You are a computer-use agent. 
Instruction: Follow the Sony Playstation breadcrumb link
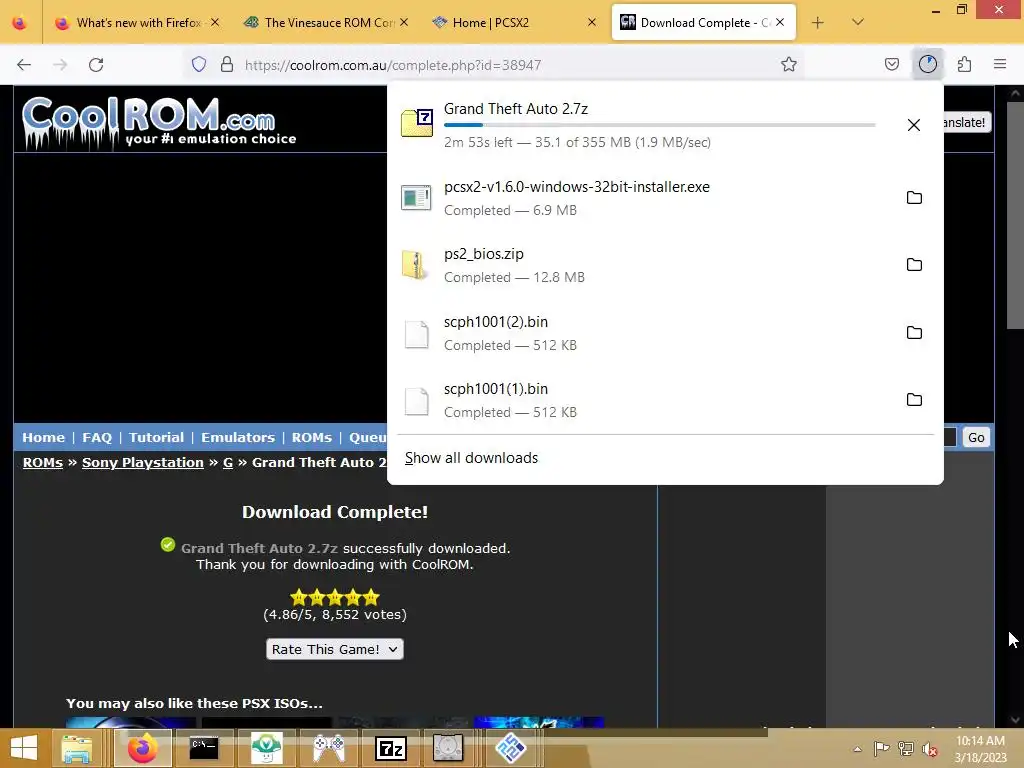(143, 462)
